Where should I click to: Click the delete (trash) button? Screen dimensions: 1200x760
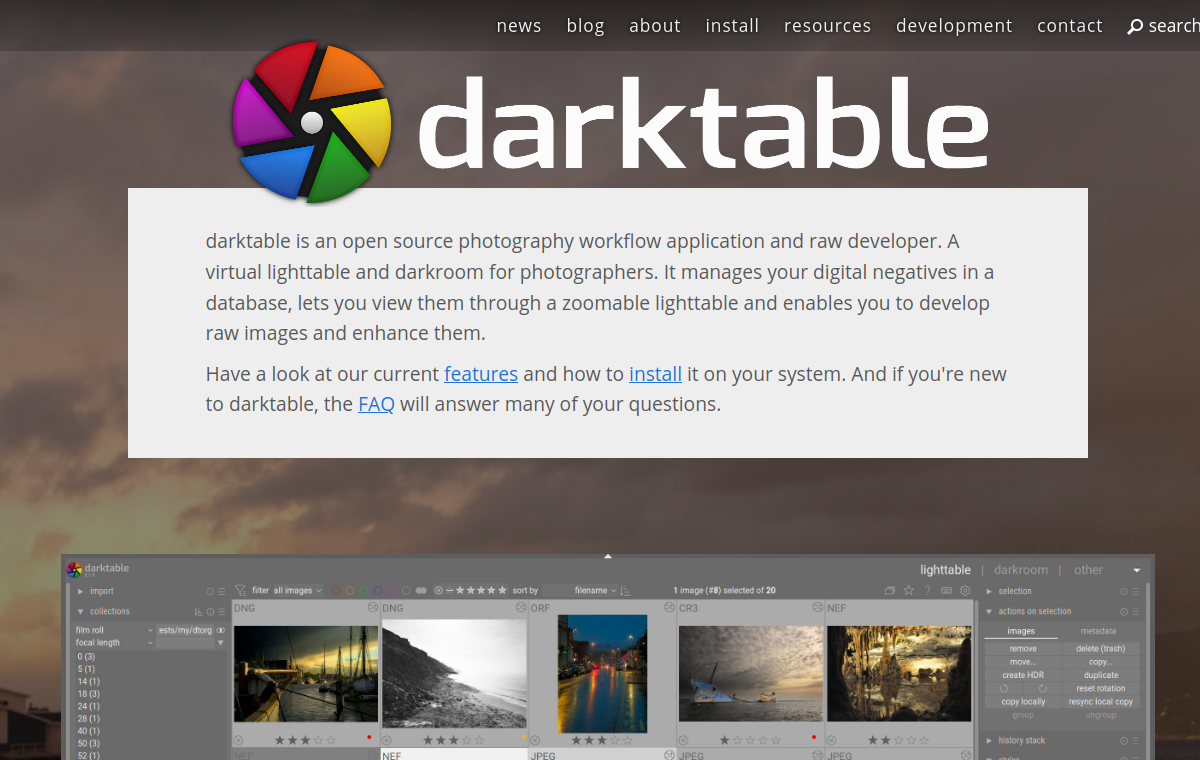[1101, 648]
